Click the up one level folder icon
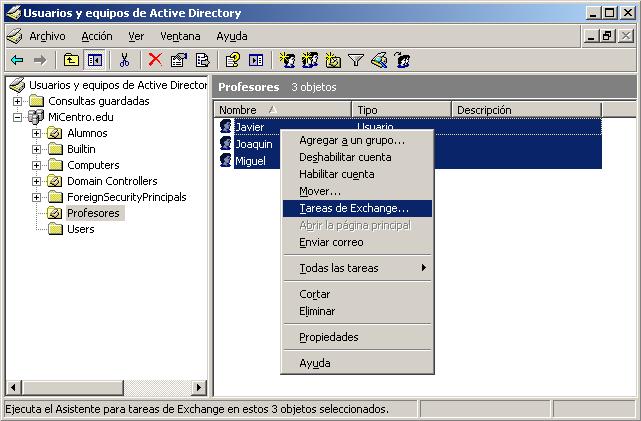Image resolution: width=641 pixels, height=421 pixels. click(72, 60)
